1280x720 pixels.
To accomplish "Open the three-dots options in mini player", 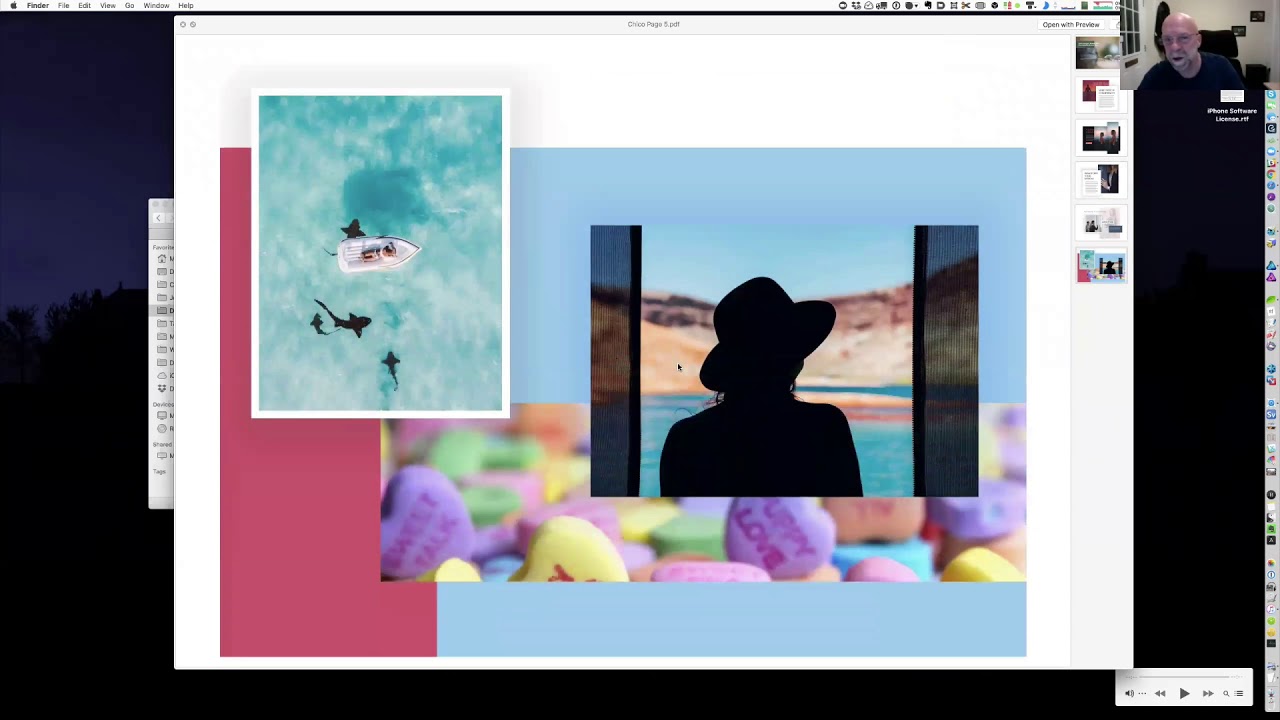I will click(1142, 693).
